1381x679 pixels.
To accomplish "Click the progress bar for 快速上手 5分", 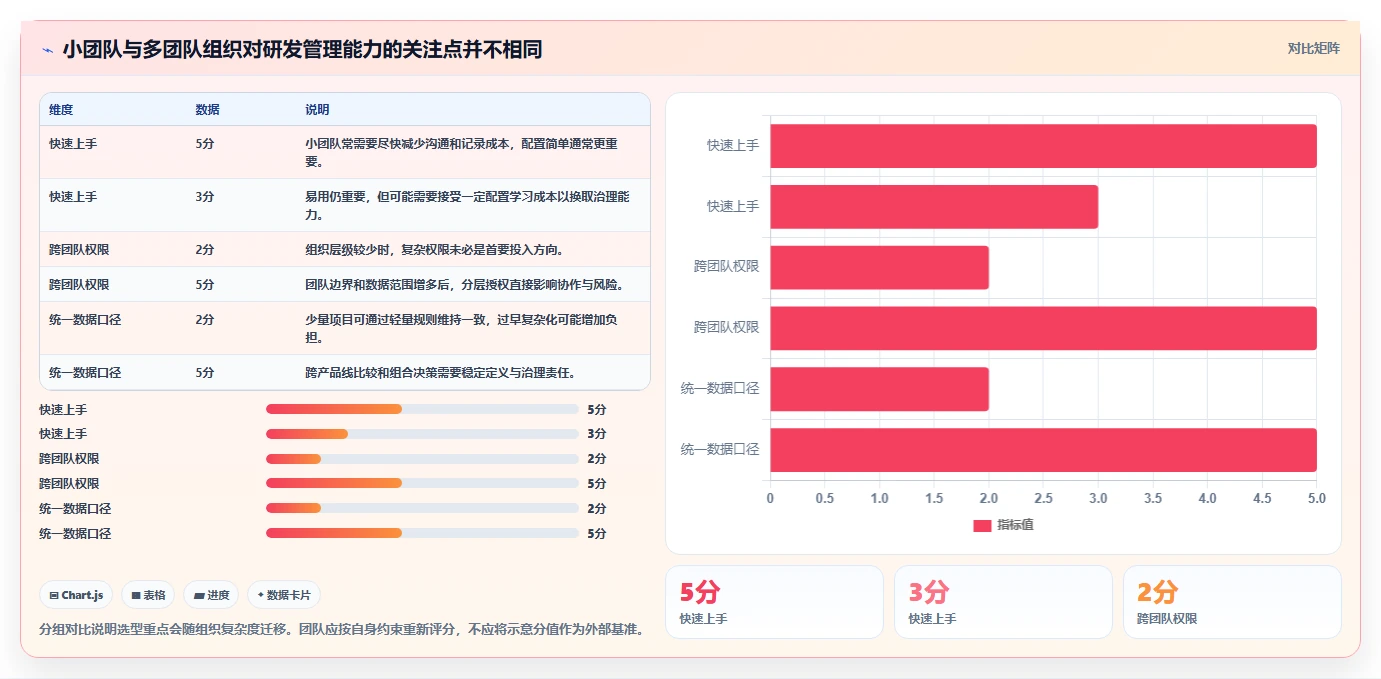I will point(422,409).
